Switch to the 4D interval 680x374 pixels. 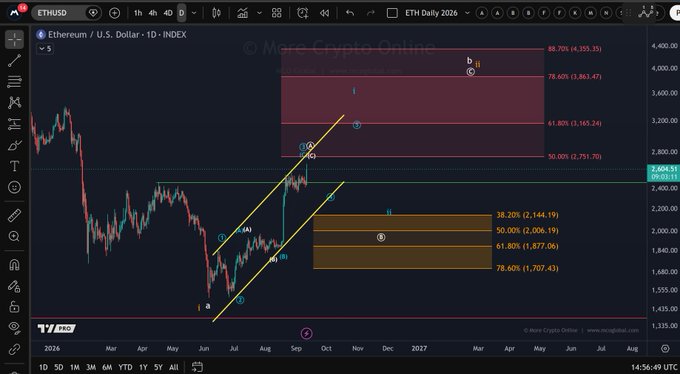[168, 13]
